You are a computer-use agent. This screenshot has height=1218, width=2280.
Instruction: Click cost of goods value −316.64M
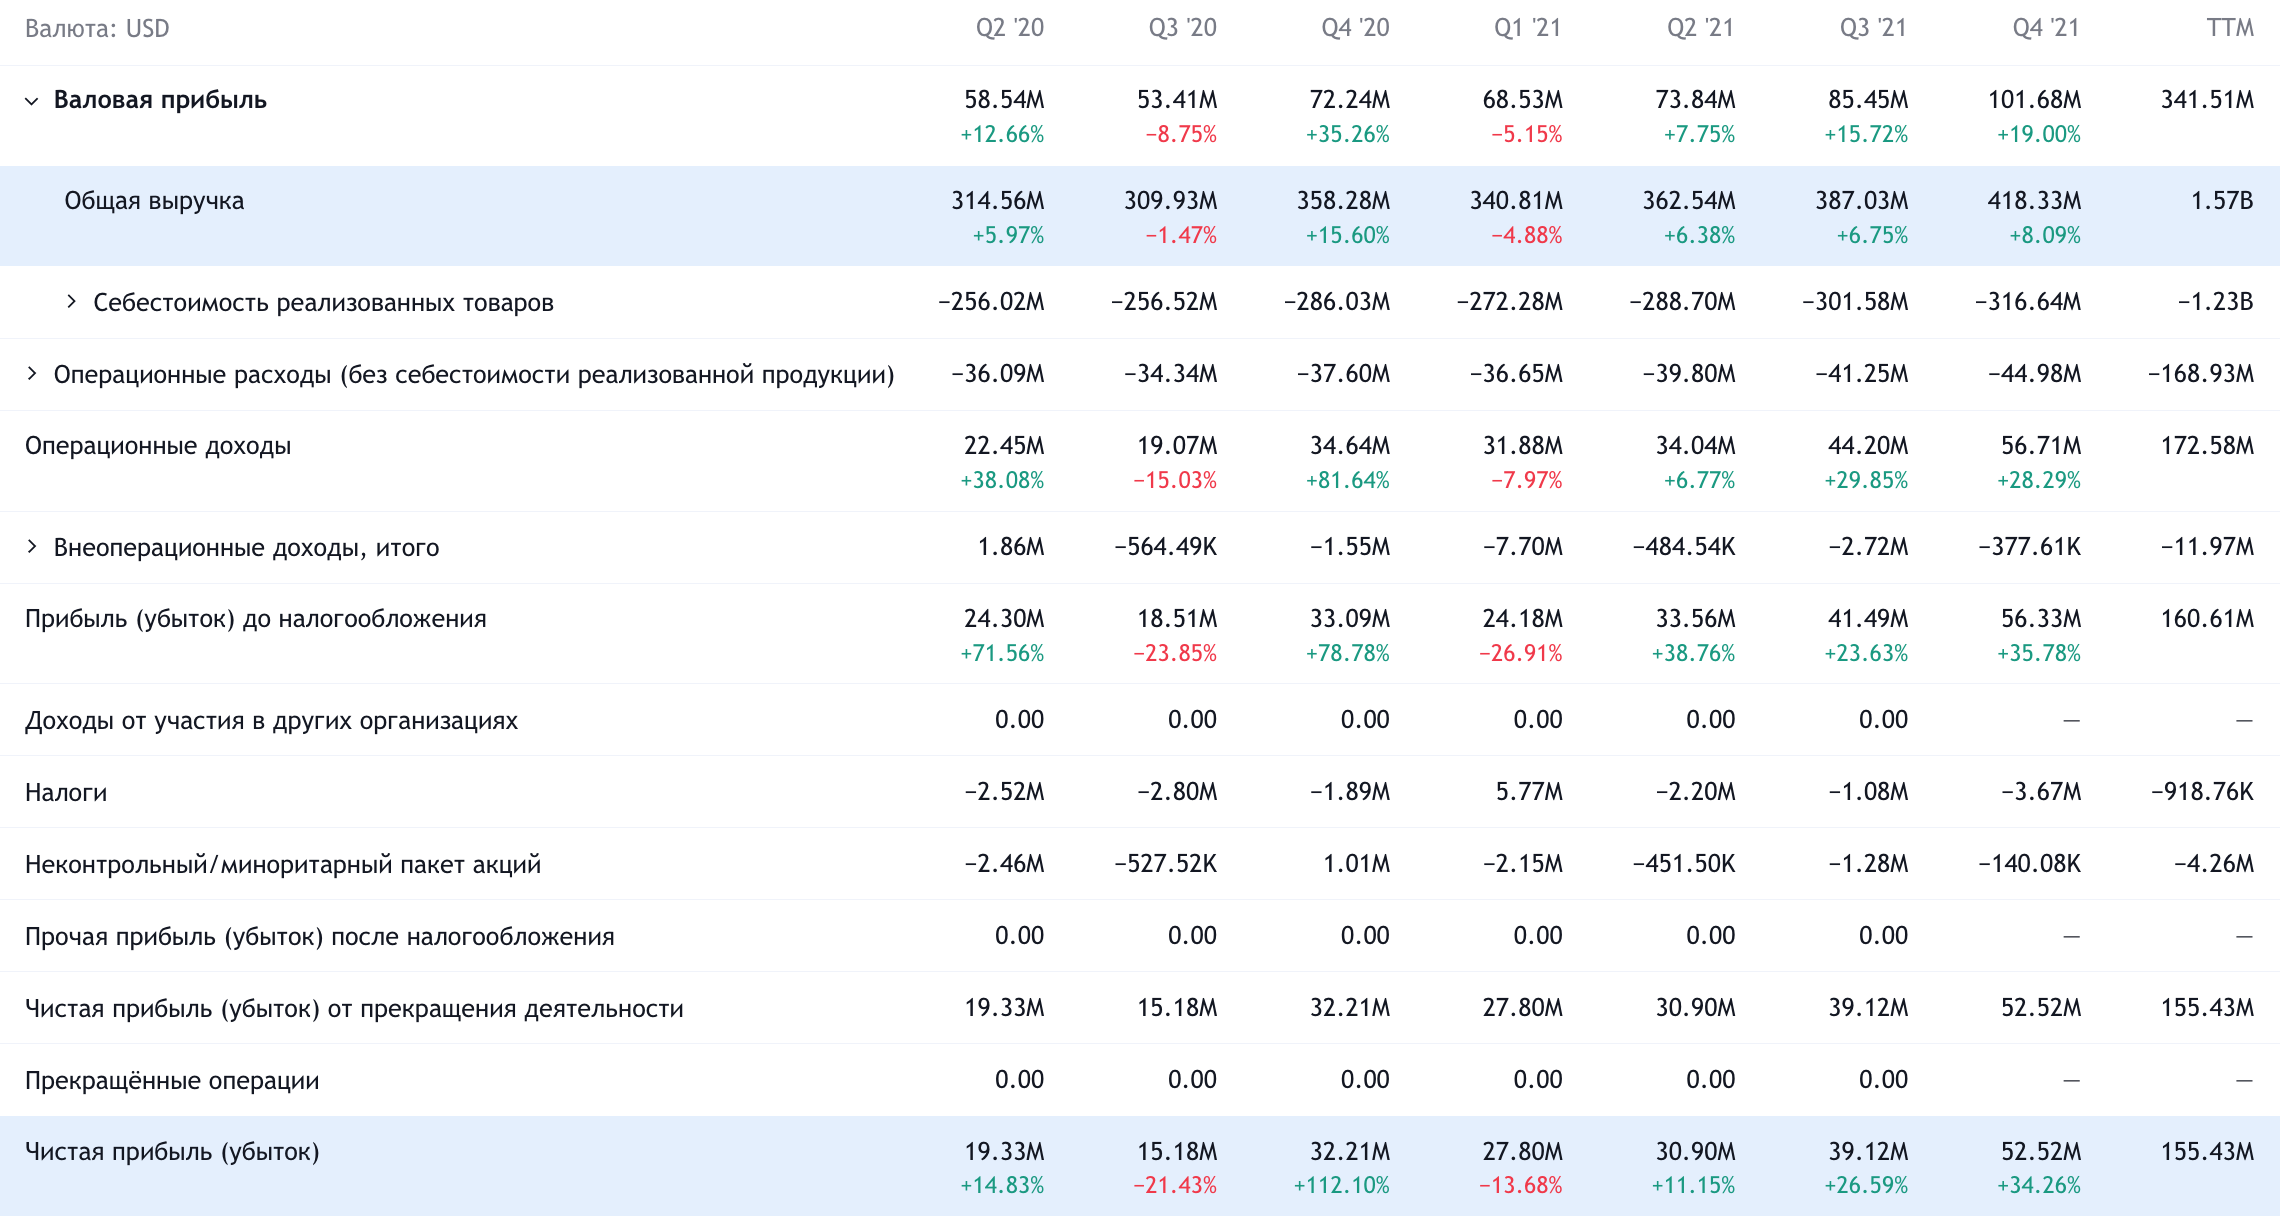click(x=2028, y=302)
